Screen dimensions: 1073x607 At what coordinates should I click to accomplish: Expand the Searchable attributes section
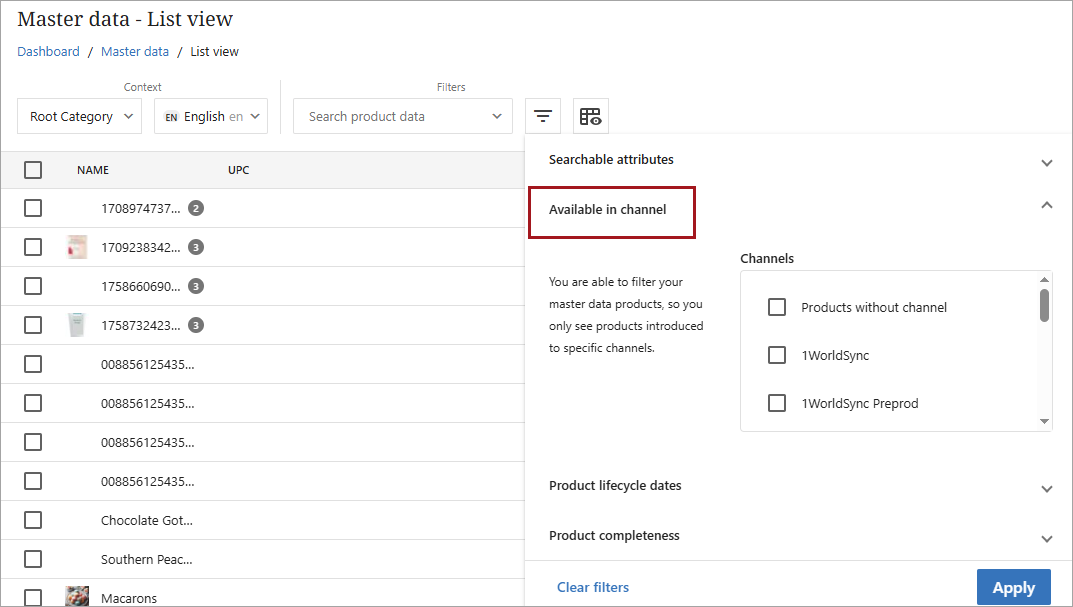coord(1046,162)
